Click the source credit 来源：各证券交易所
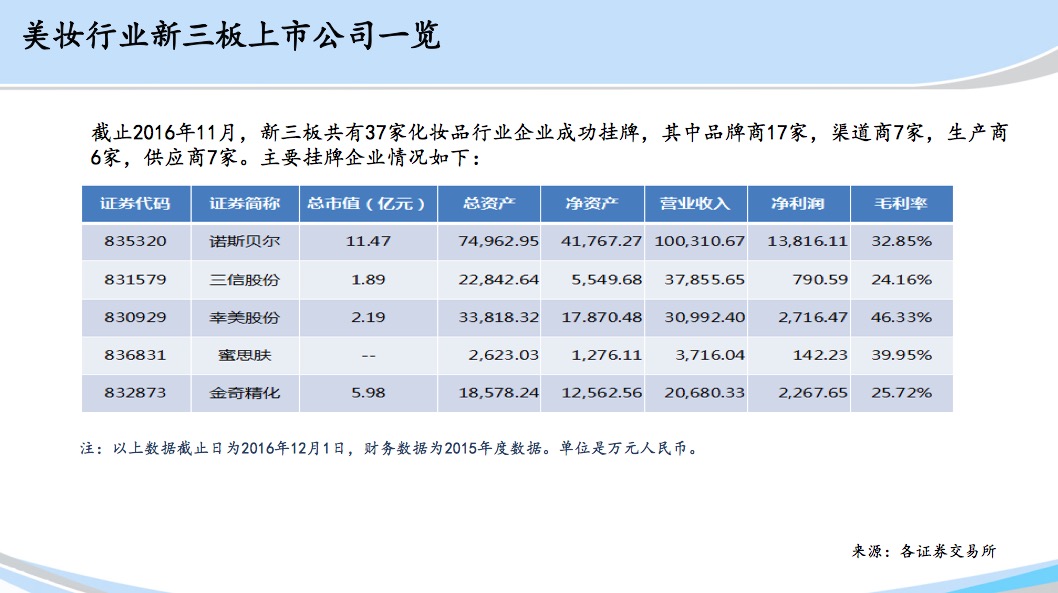The image size is (1058, 593). click(x=924, y=551)
